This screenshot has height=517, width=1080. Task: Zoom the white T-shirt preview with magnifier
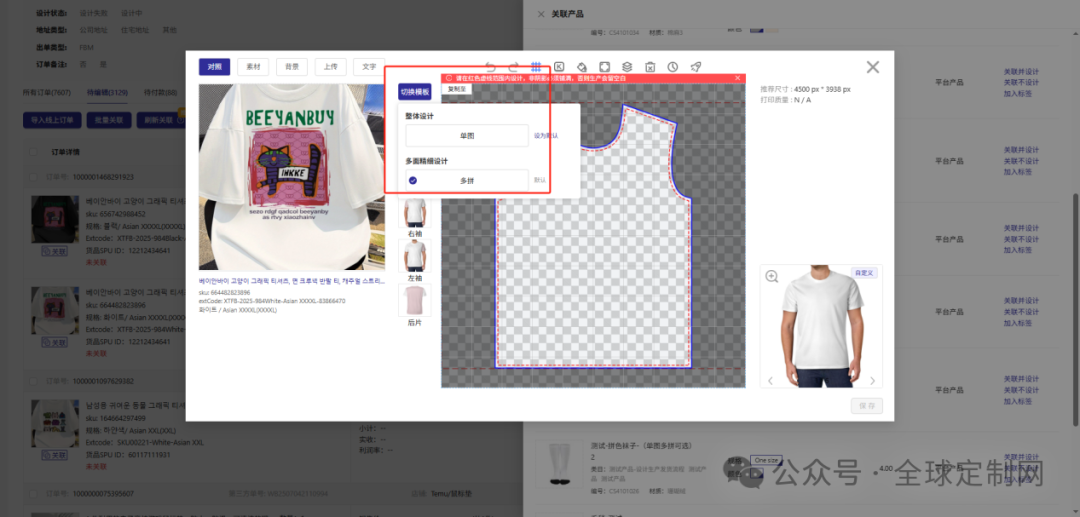tap(772, 276)
